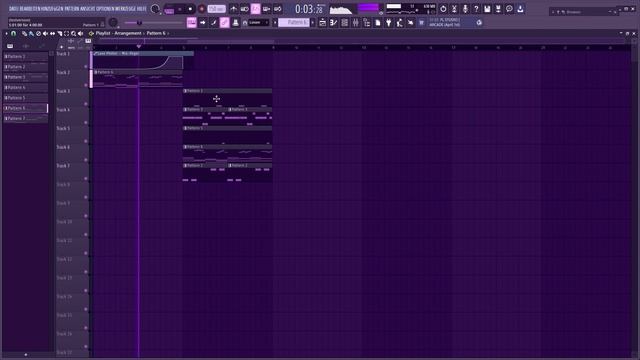Click arrow right of pattern selector
Viewport: 640px width, 360px height.
click(313, 23)
